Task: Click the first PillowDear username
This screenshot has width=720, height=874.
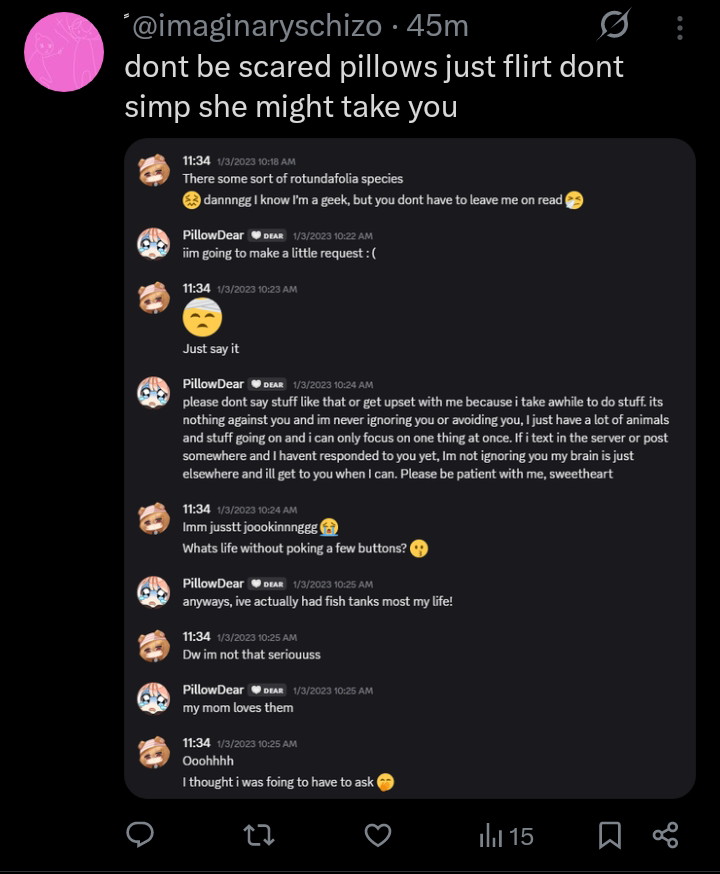Action: tap(213, 234)
